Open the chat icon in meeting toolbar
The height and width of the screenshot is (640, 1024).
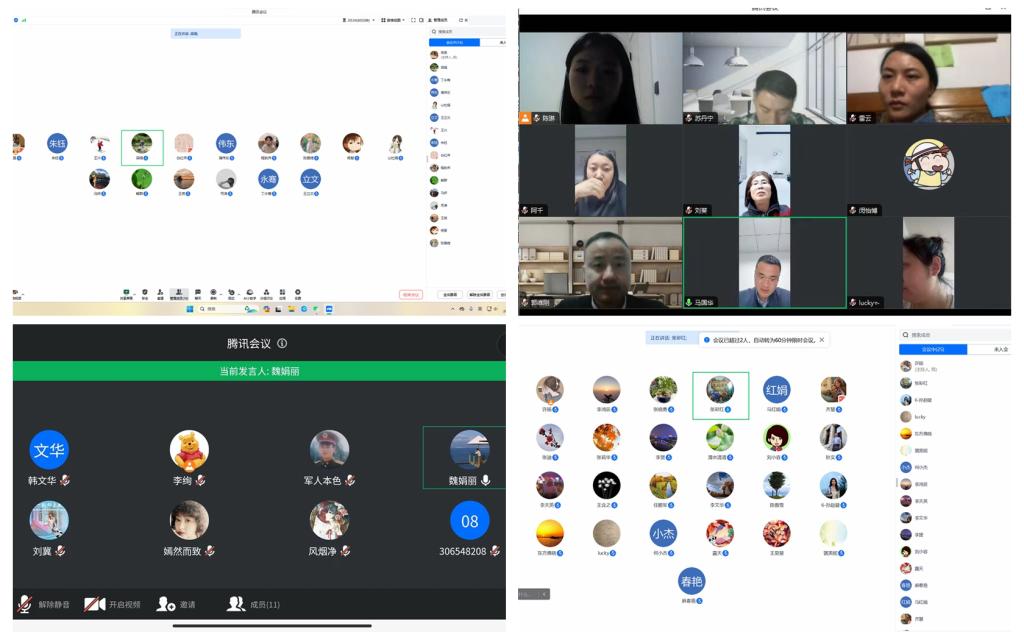(x=197, y=293)
